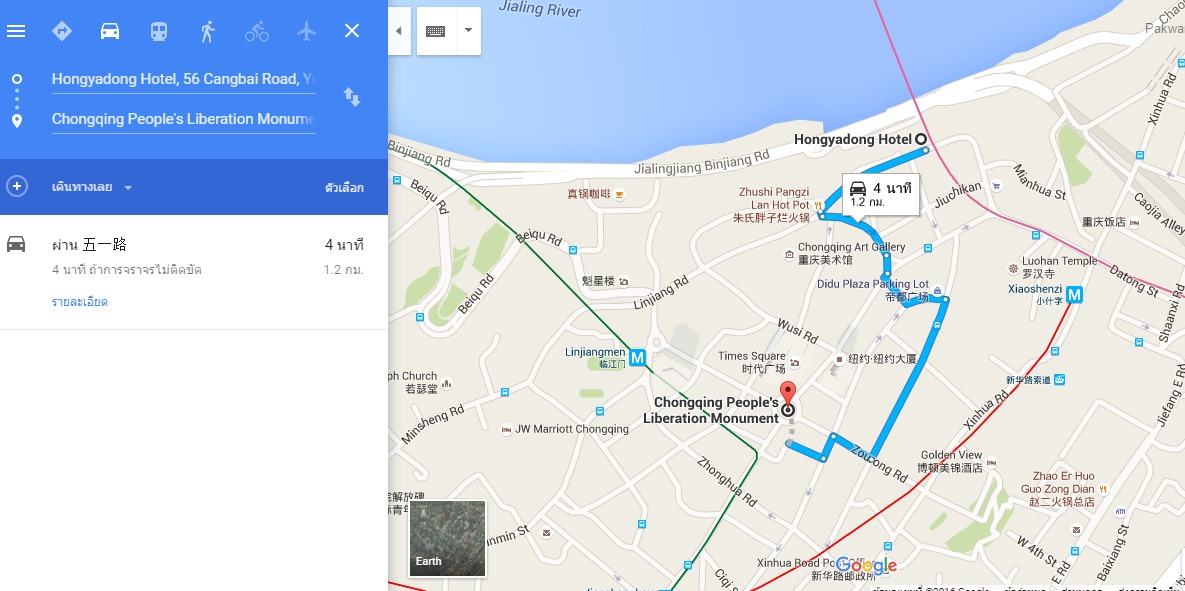1185x591 pixels.
Task: Select walking mode icon
Action: (207, 31)
